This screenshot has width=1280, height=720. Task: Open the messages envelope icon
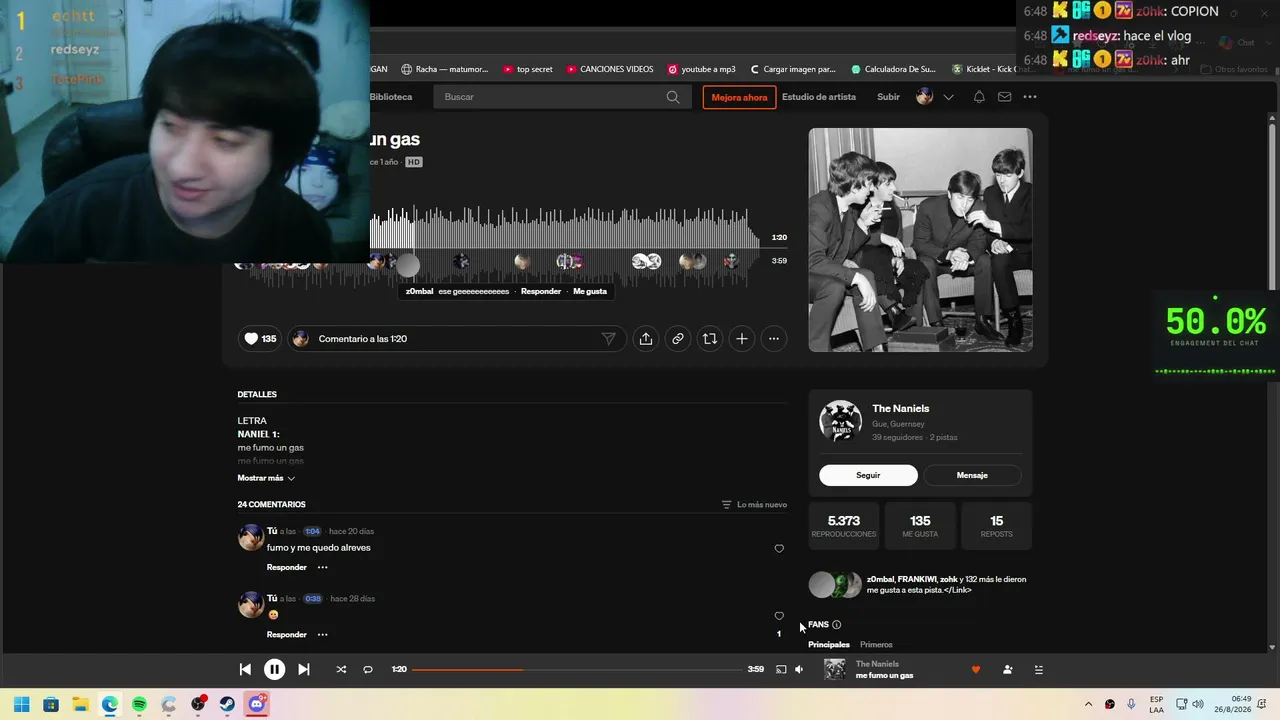pos(1004,97)
